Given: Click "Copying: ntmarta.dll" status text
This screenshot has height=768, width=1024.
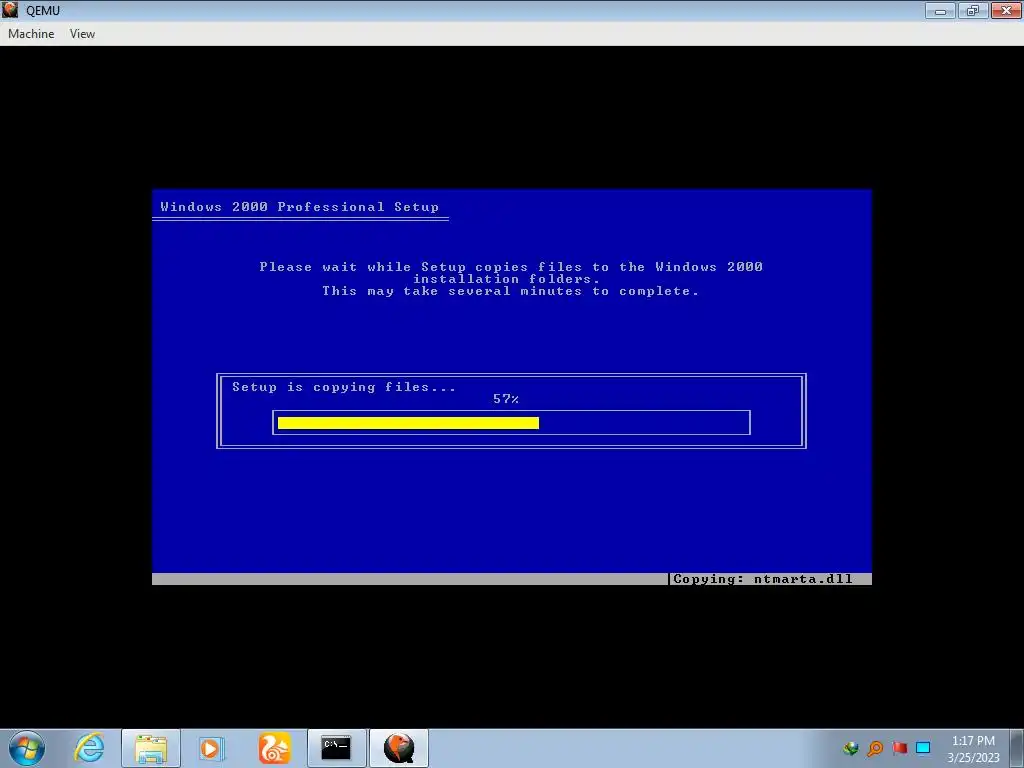Looking at the screenshot, I should click(763, 579).
